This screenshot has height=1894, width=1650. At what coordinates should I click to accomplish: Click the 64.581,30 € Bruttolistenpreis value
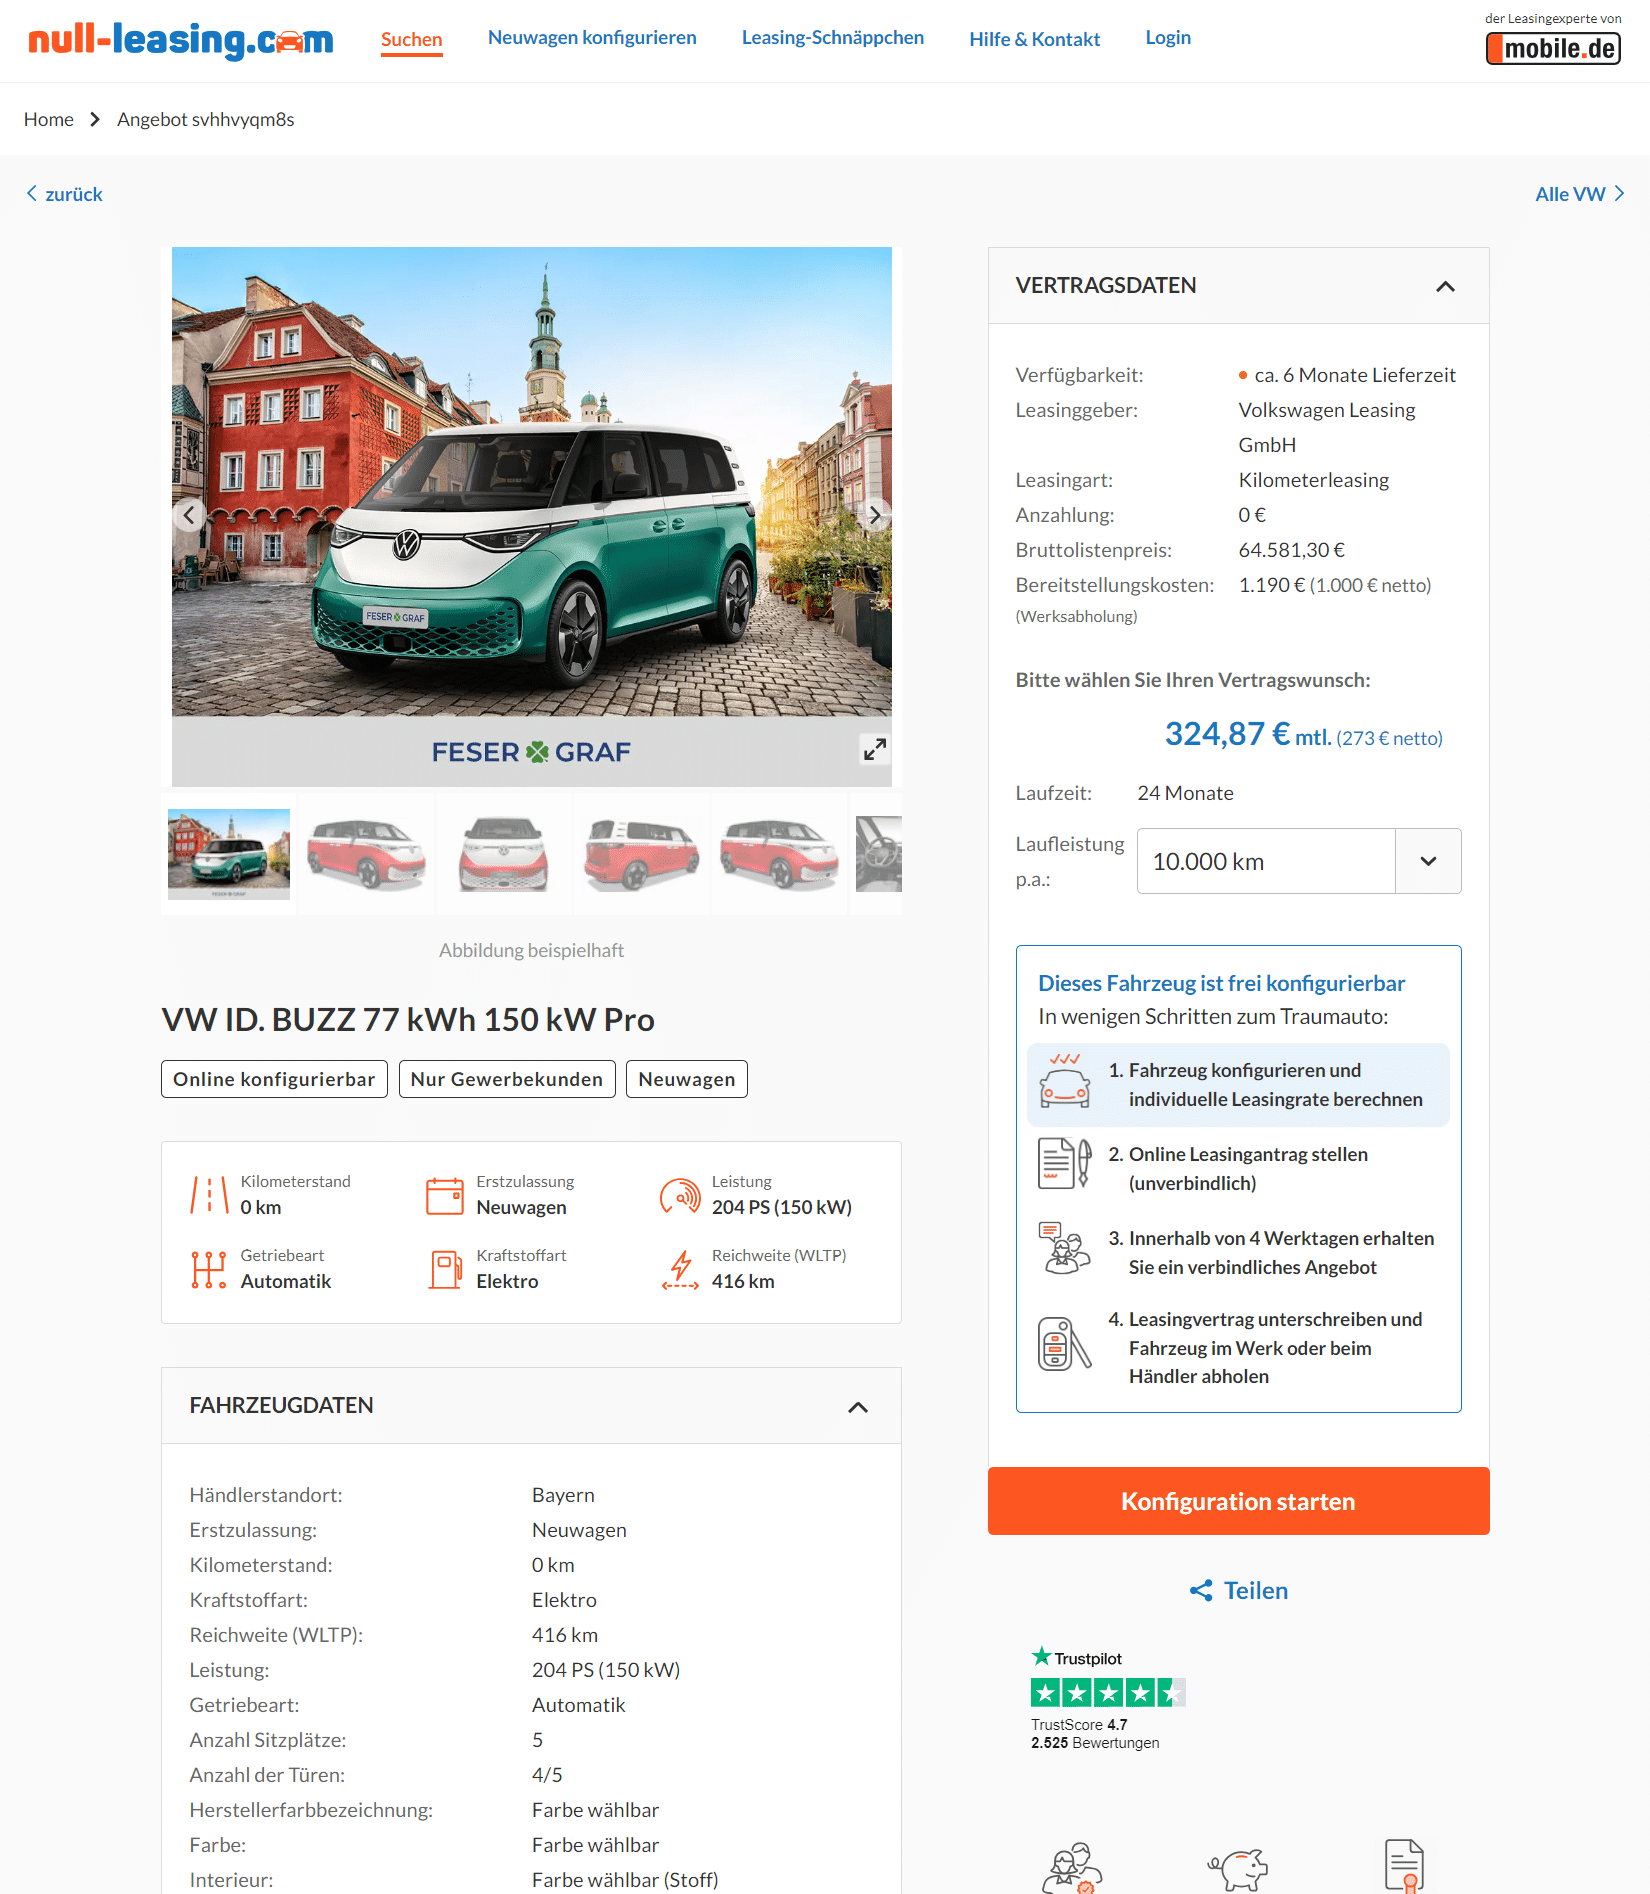click(x=1291, y=550)
